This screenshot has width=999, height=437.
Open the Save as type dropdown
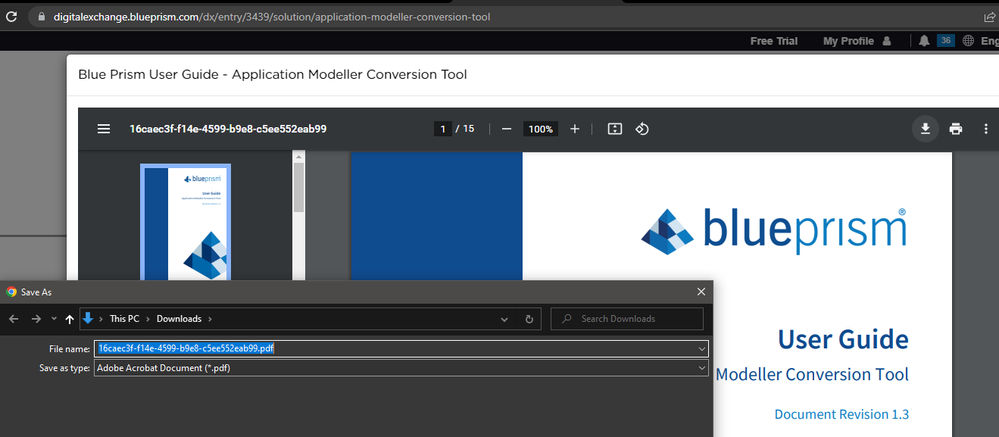[x=703, y=367]
